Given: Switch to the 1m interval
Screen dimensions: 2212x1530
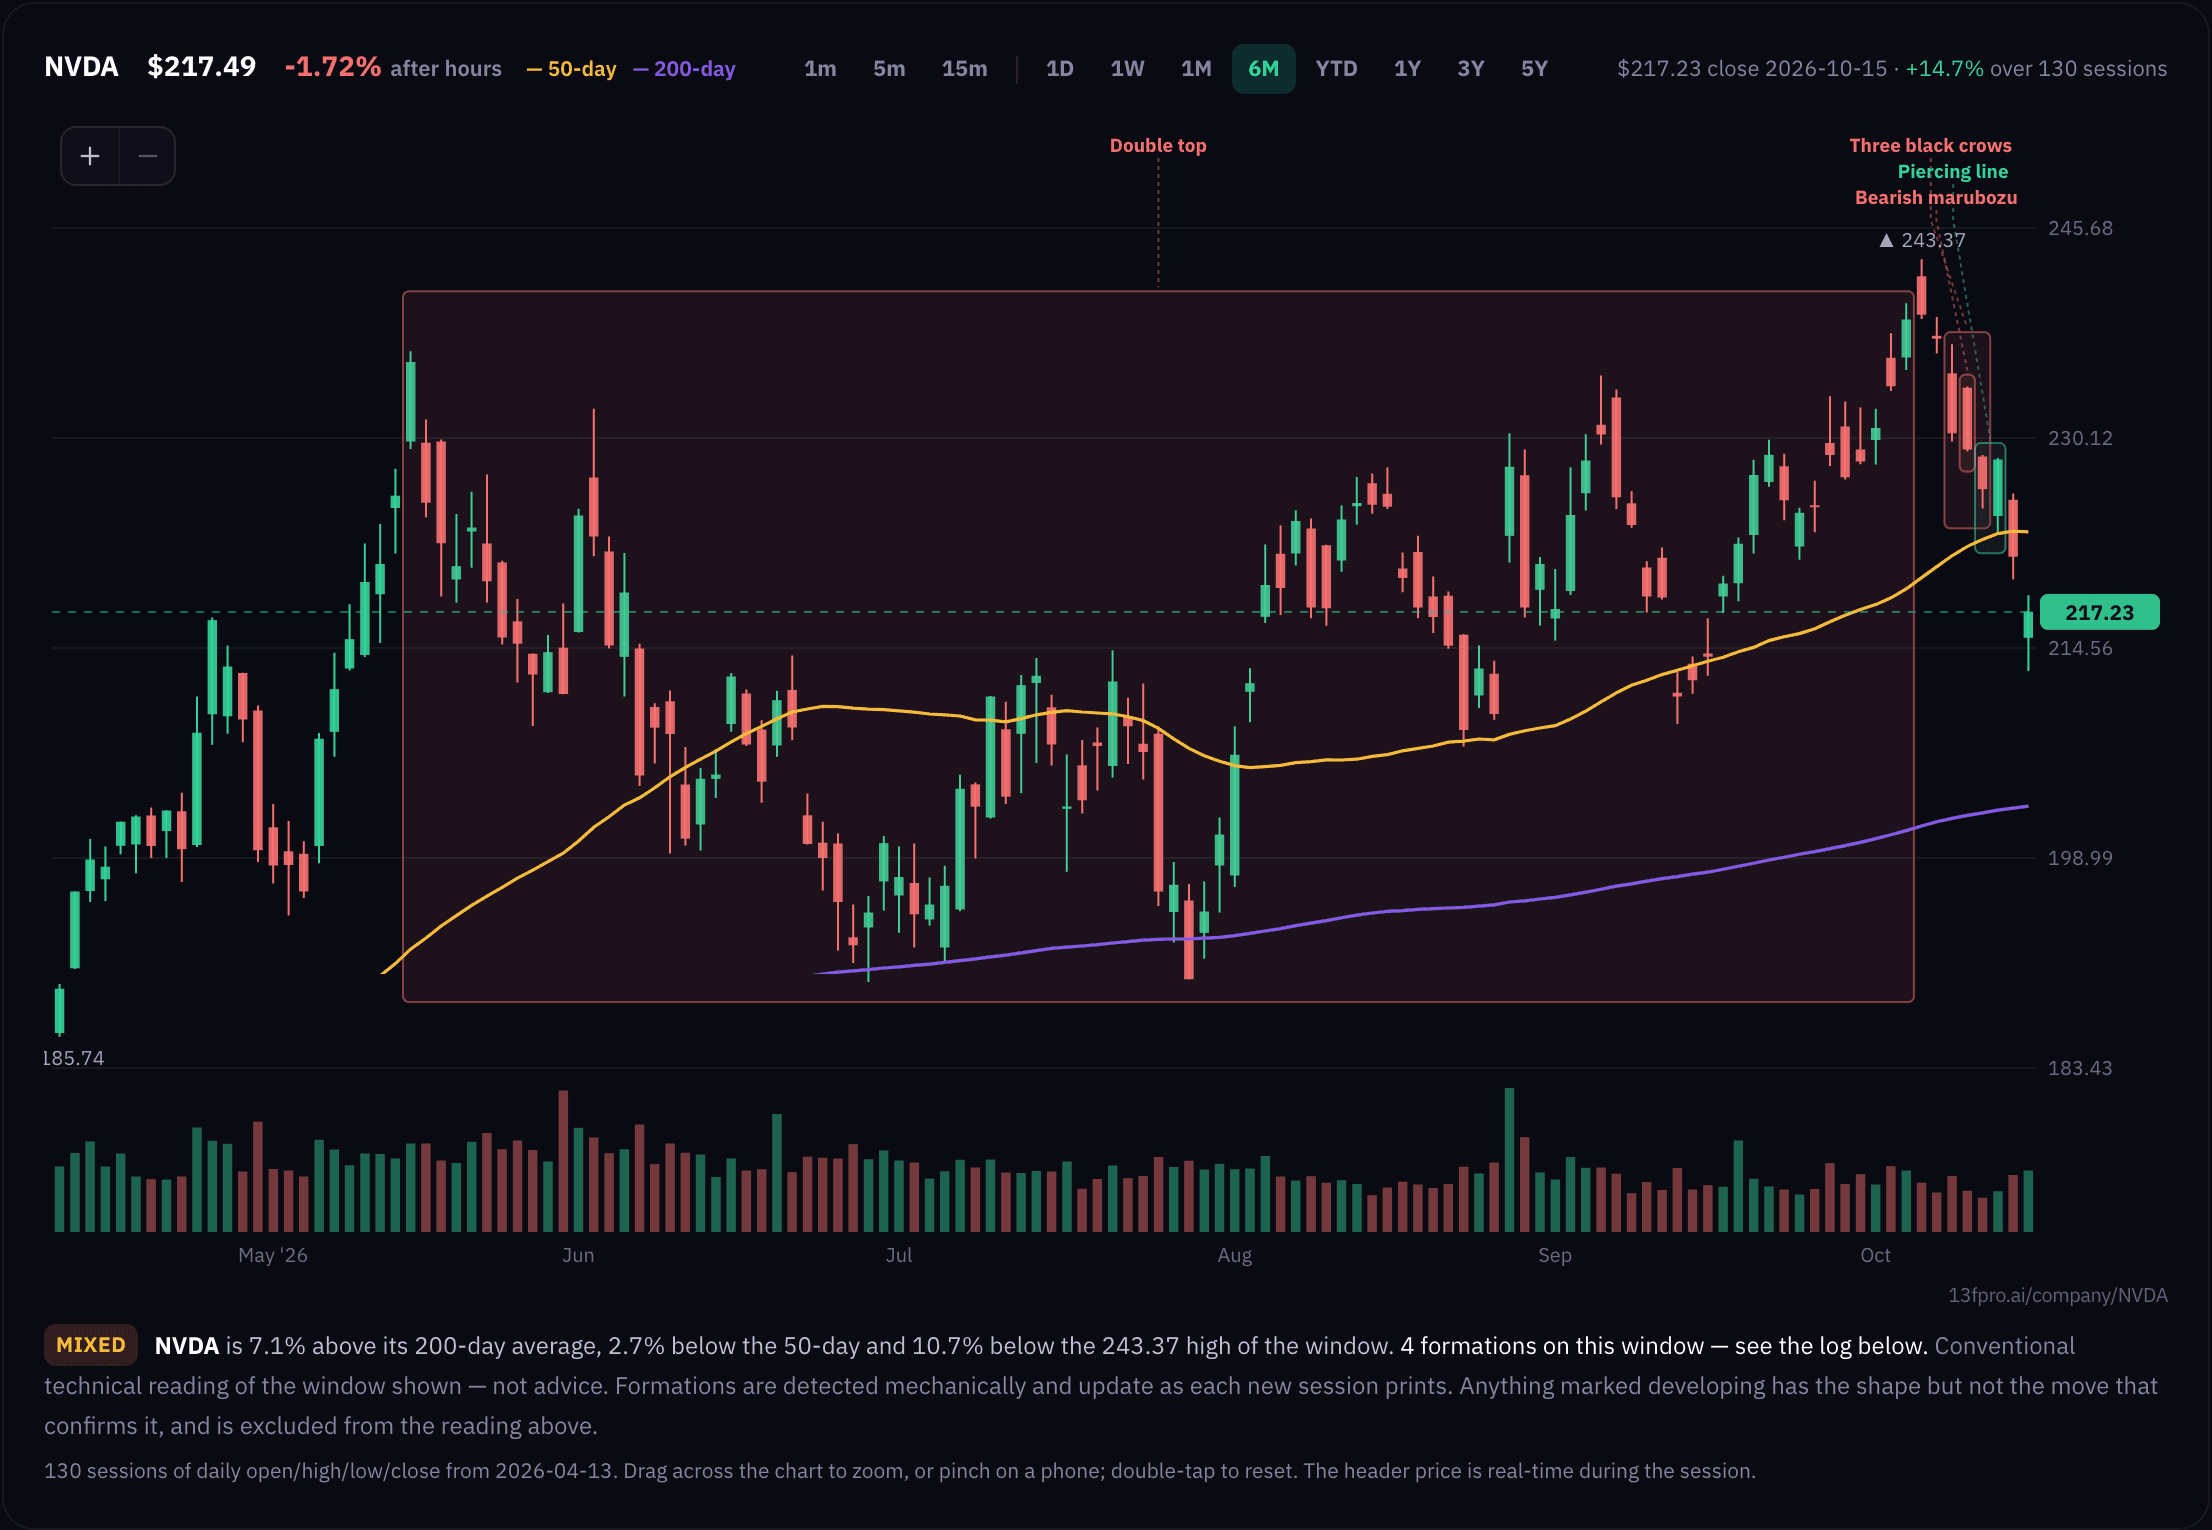Looking at the screenshot, I should pos(820,69).
